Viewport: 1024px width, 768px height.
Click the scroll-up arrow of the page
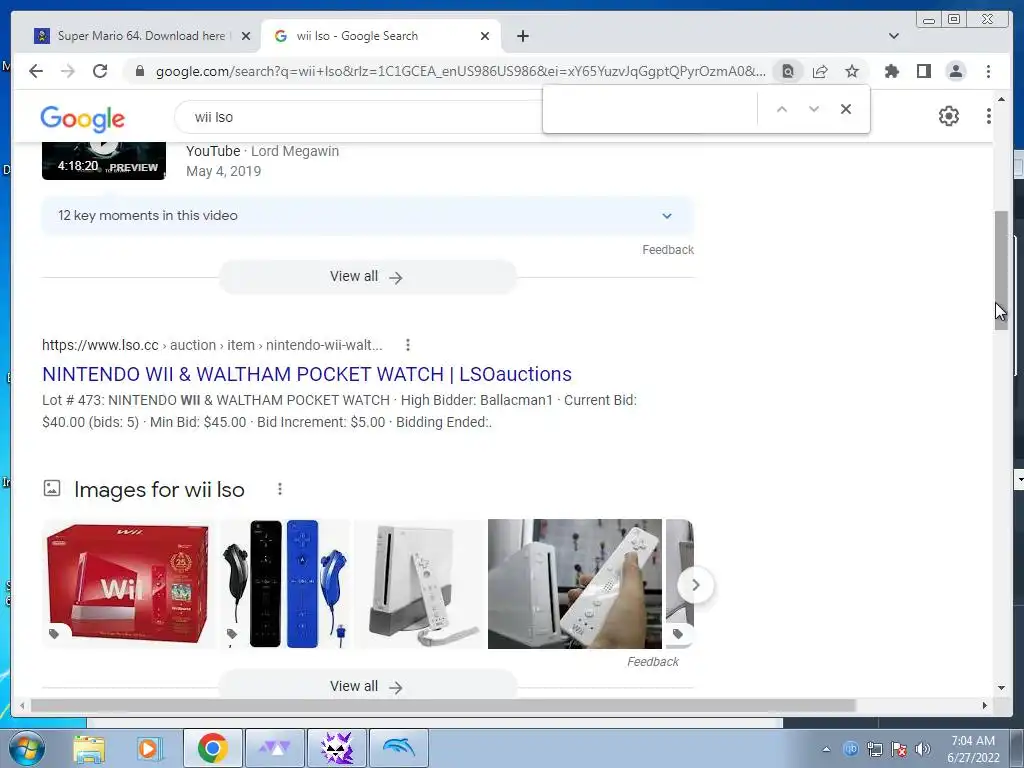[1001, 99]
